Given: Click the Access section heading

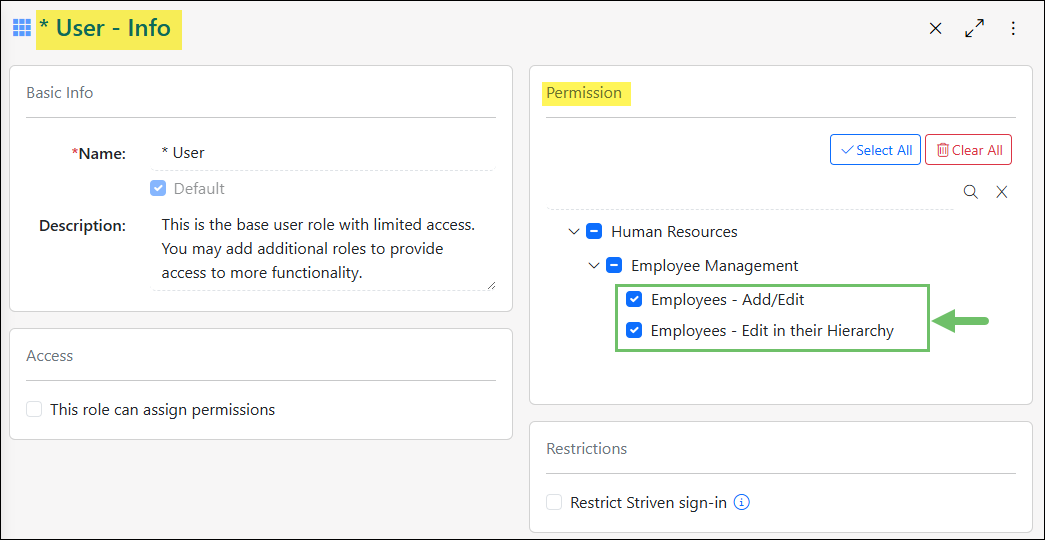Looking at the screenshot, I should (50, 356).
